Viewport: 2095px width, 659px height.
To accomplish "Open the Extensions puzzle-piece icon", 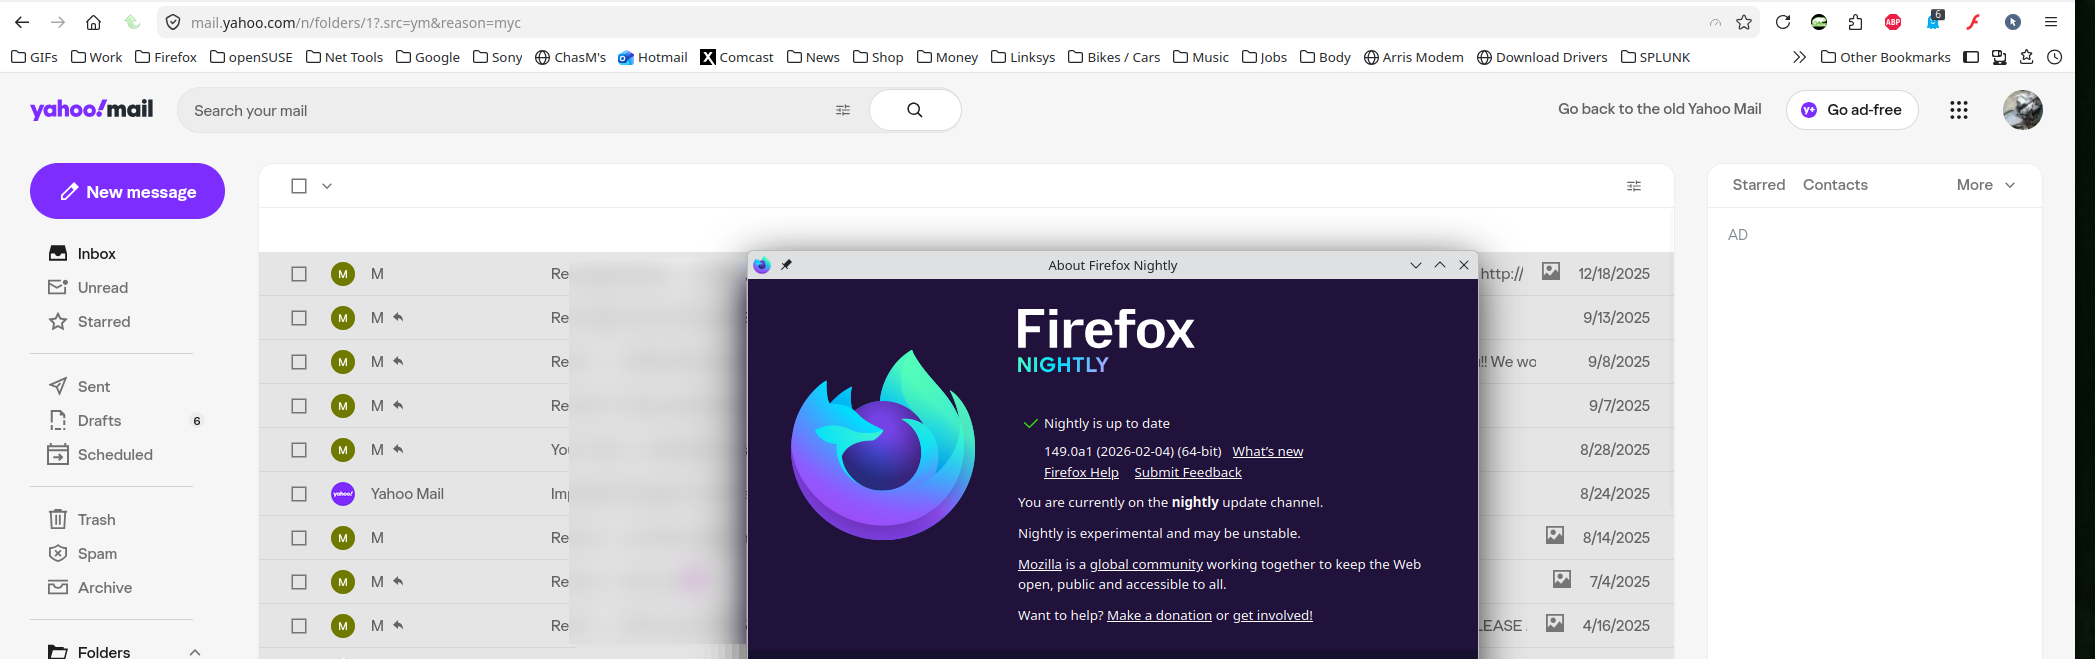I will click(1856, 22).
